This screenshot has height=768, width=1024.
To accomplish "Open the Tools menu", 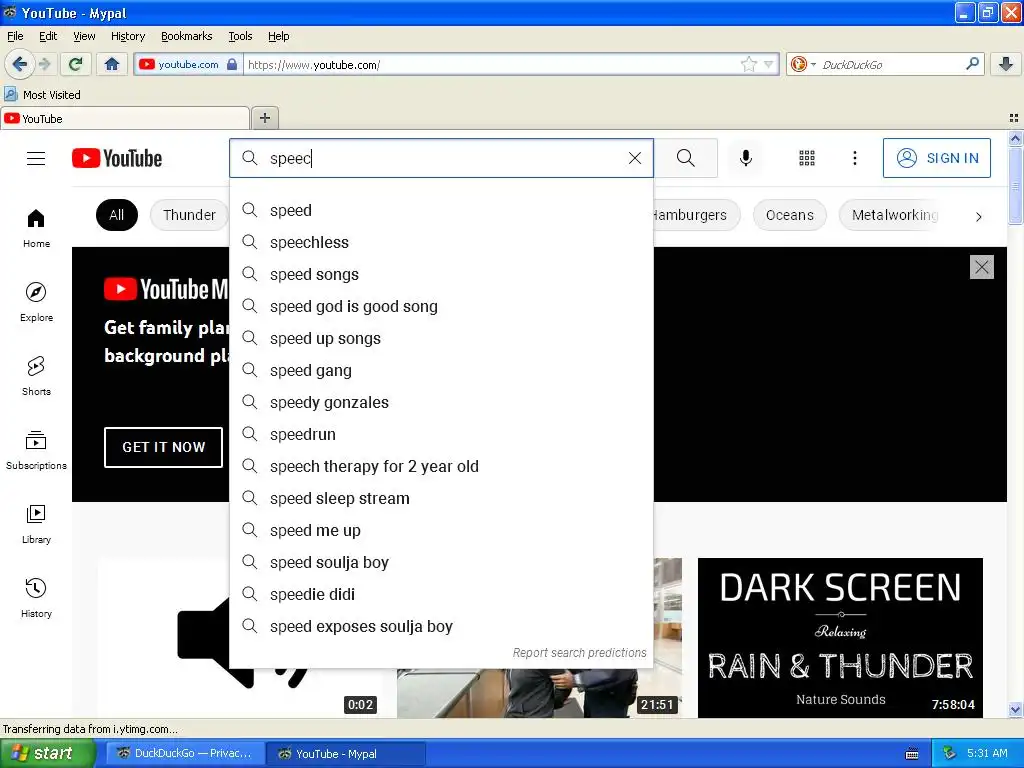I will point(240,36).
